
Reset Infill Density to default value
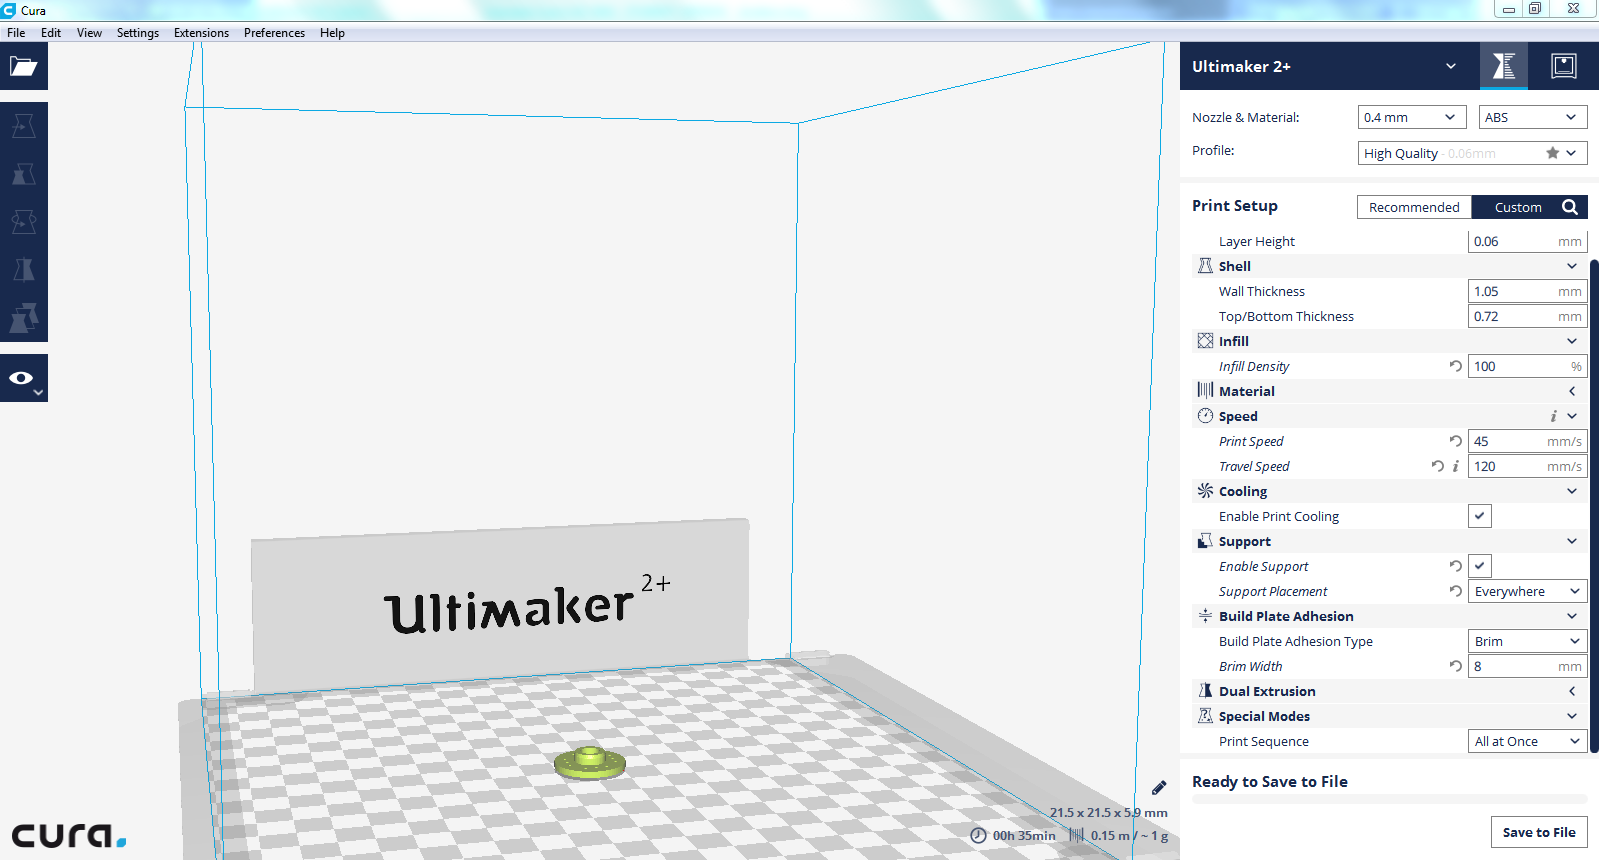(x=1456, y=366)
